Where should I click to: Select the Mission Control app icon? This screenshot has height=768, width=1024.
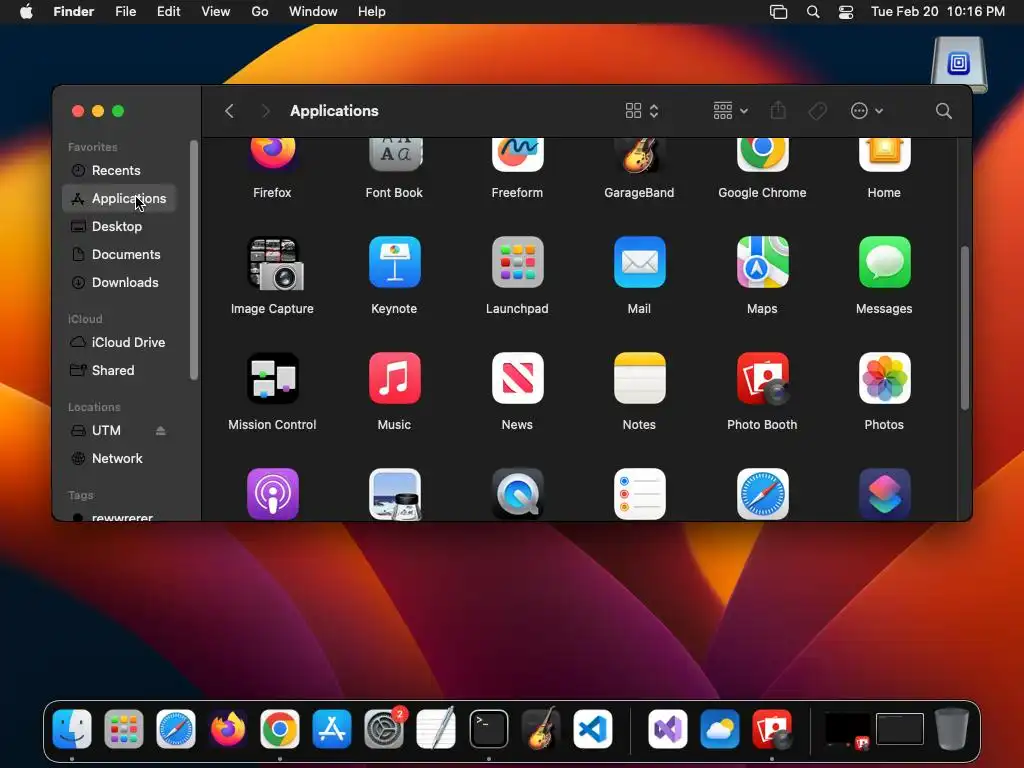[x=272, y=378]
